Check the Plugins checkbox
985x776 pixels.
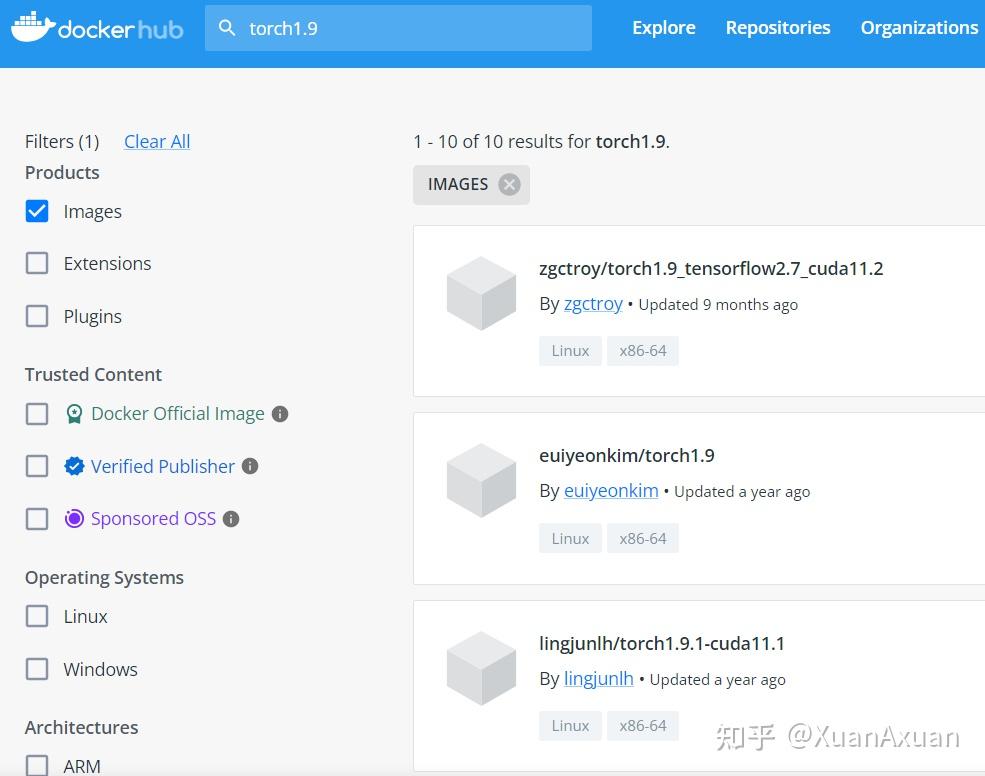coord(37,316)
